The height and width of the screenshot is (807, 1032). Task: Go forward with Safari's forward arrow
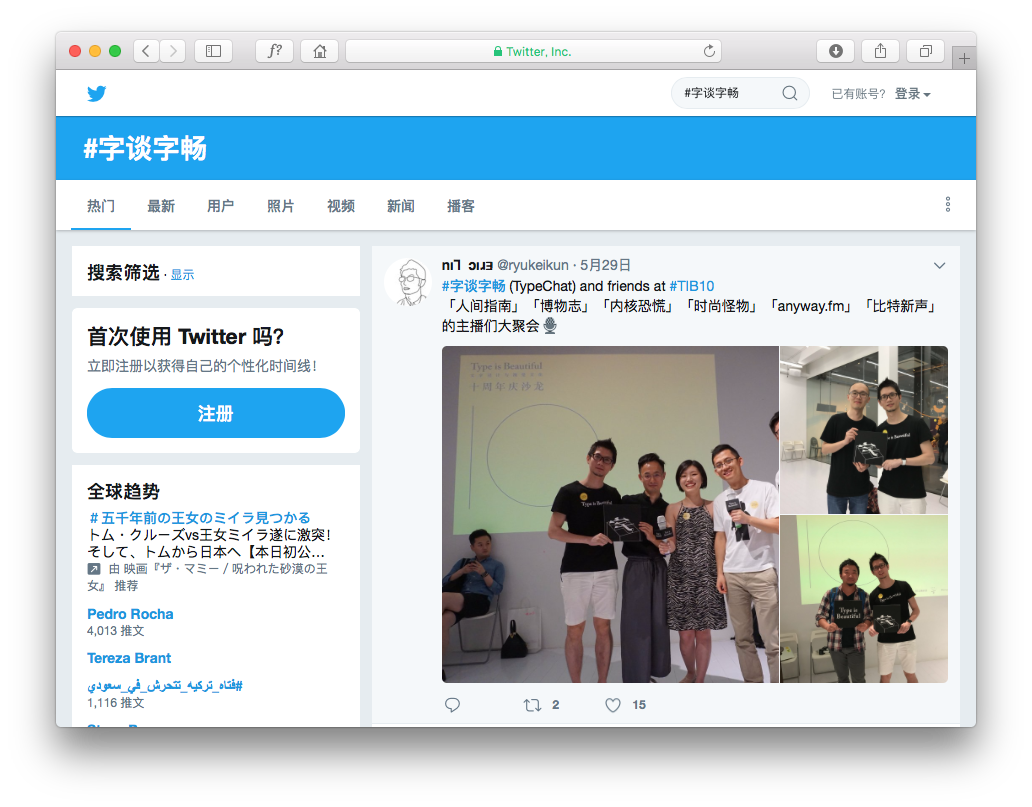(x=173, y=51)
